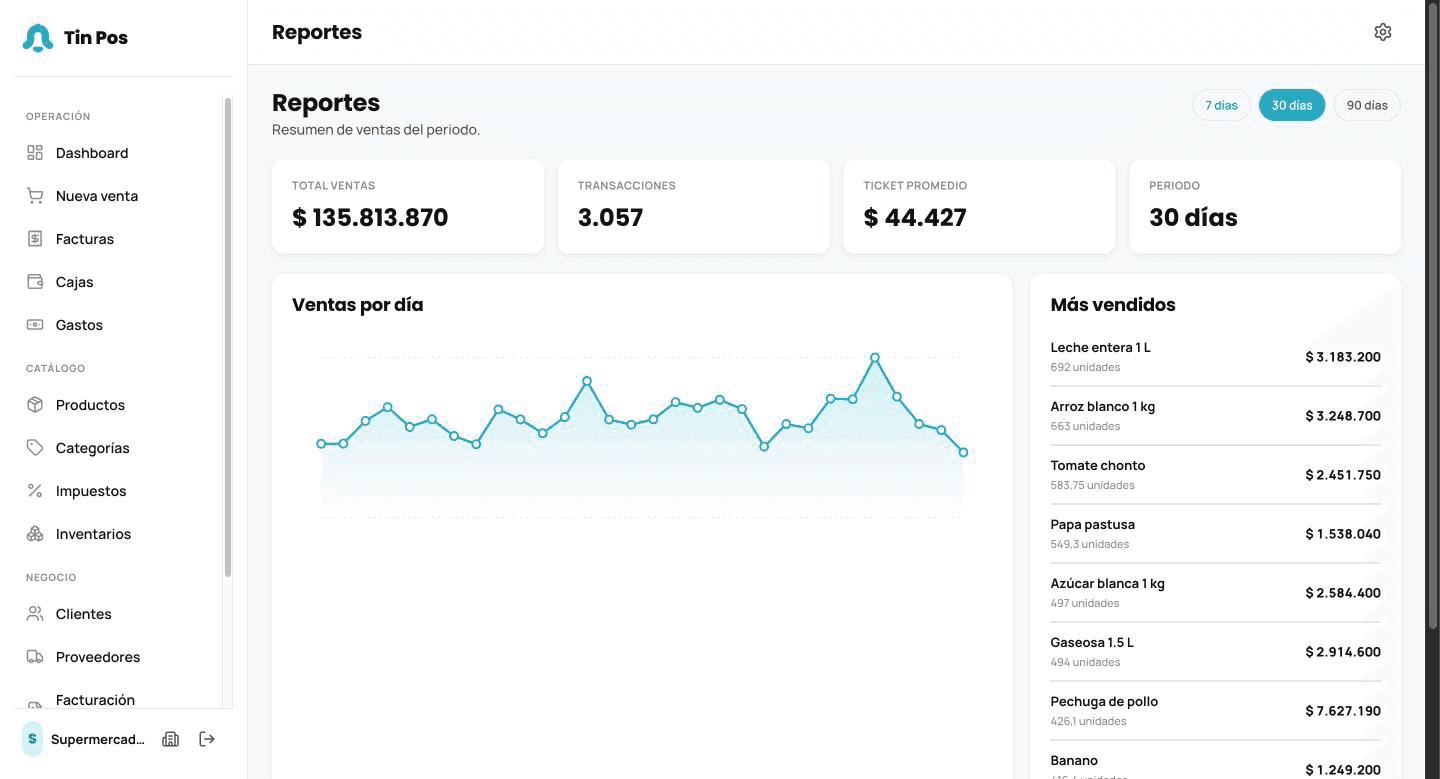Click the Total Ventas $ 135.813.870 card
Viewport: 1440px width, 779px height.
click(408, 207)
